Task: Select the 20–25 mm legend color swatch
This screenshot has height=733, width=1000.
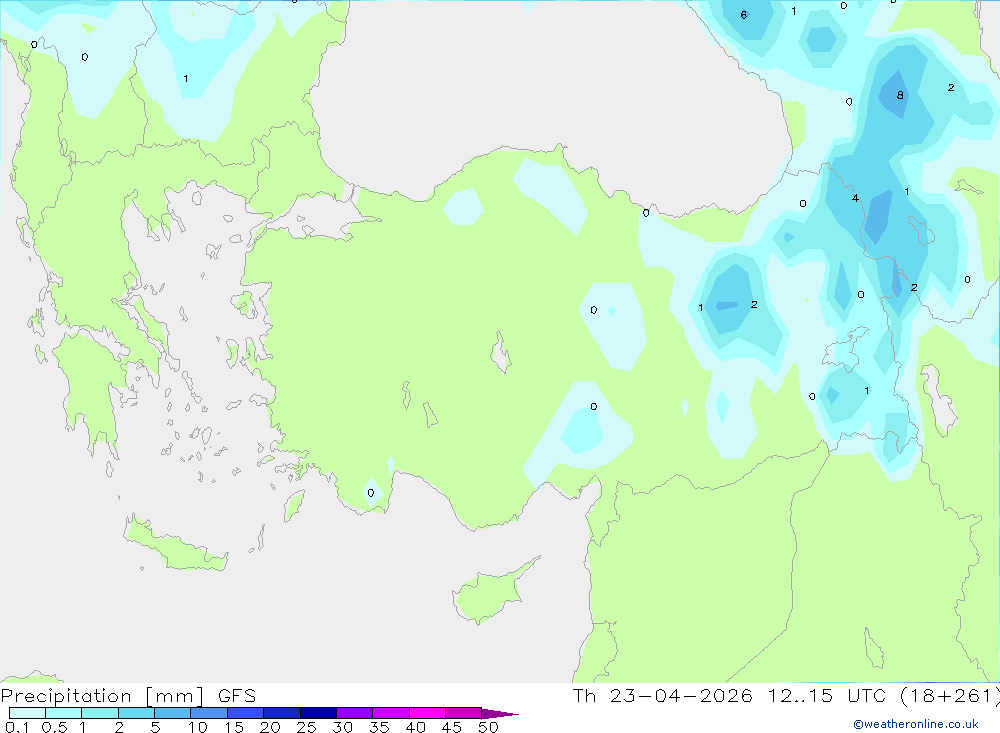Action: (281, 713)
